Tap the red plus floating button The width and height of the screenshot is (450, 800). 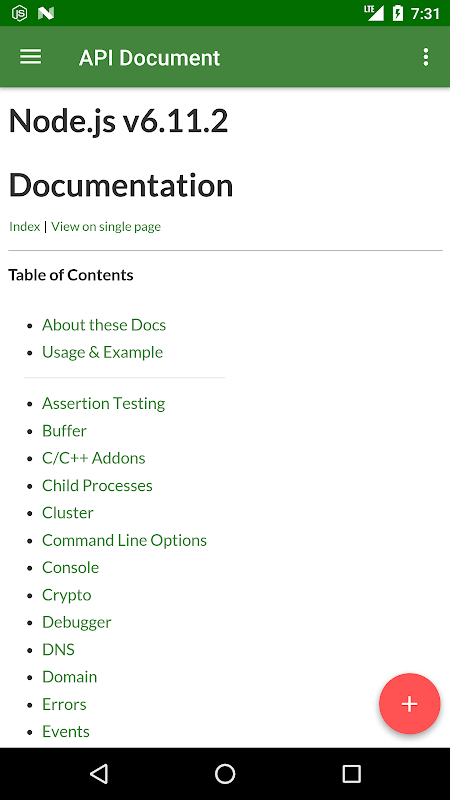pyautogui.click(x=409, y=704)
